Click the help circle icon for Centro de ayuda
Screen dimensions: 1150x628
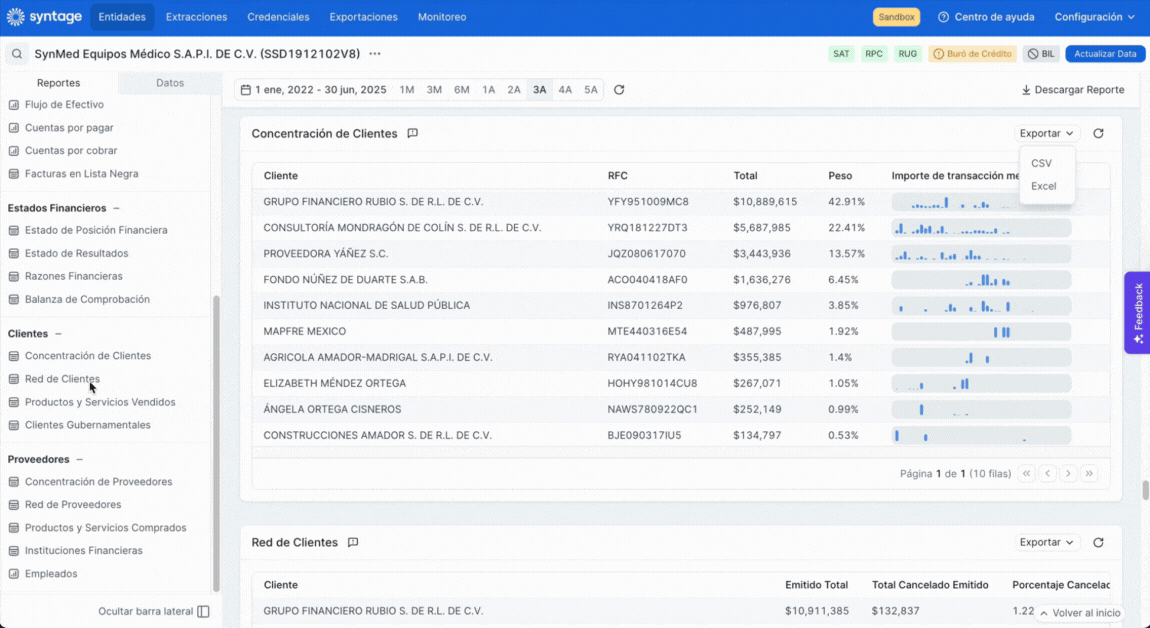[943, 17]
